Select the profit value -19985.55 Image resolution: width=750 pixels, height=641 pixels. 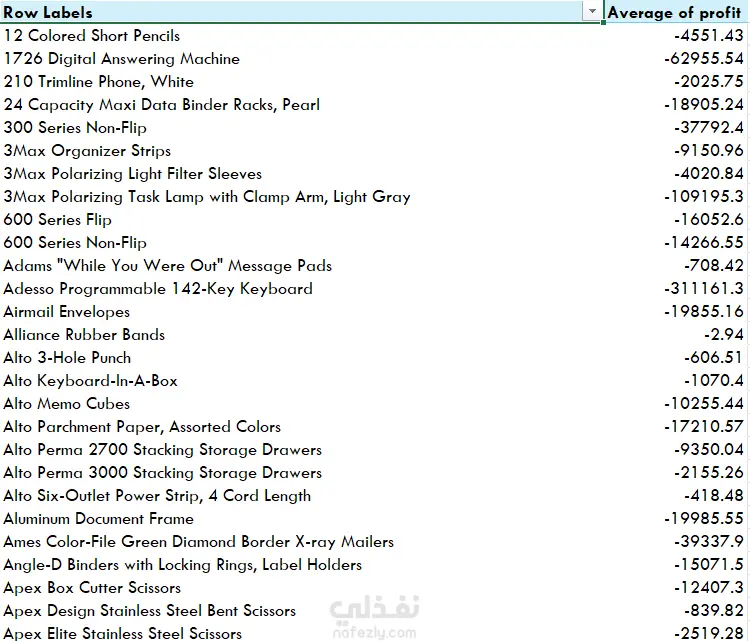pos(704,519)
